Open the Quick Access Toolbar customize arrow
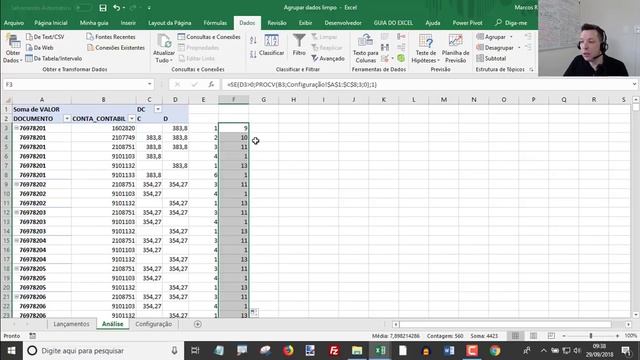640x360 pixels. 149,8
